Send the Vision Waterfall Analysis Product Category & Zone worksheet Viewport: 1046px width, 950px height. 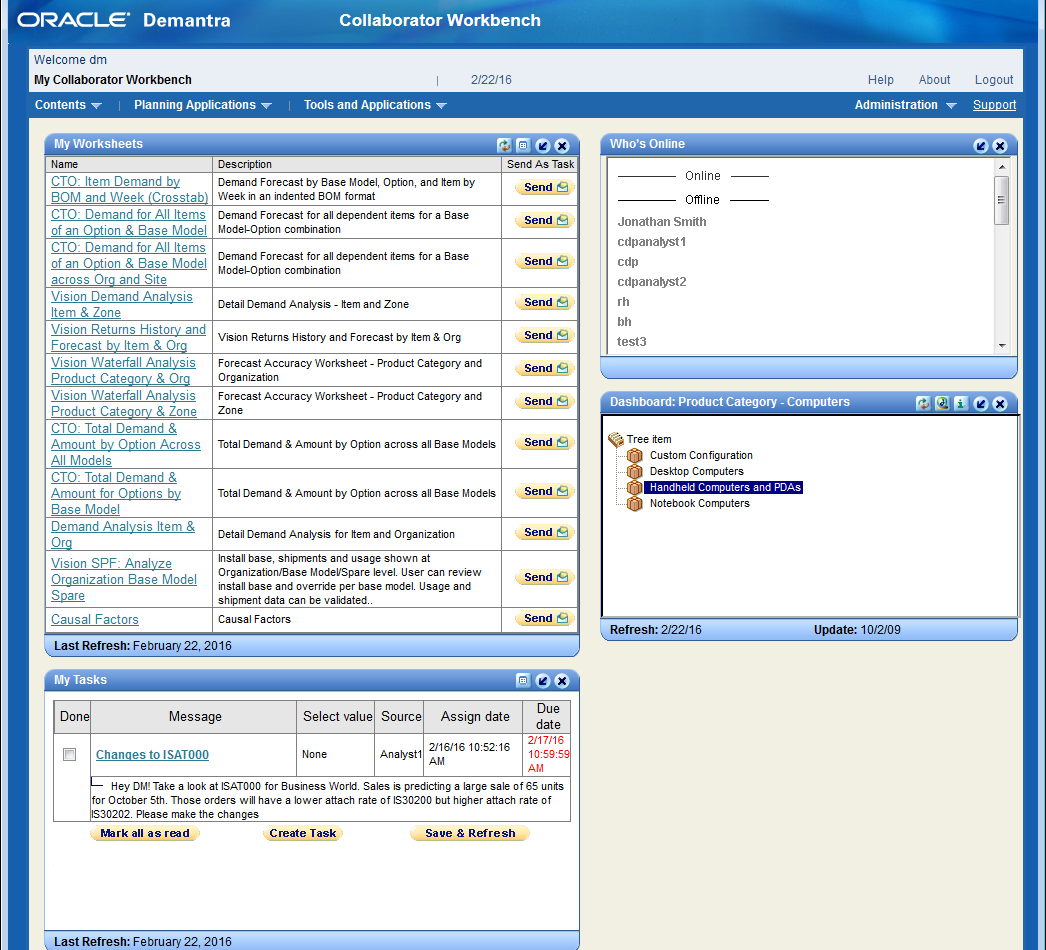pyautogui.click(x=545, y=401)
